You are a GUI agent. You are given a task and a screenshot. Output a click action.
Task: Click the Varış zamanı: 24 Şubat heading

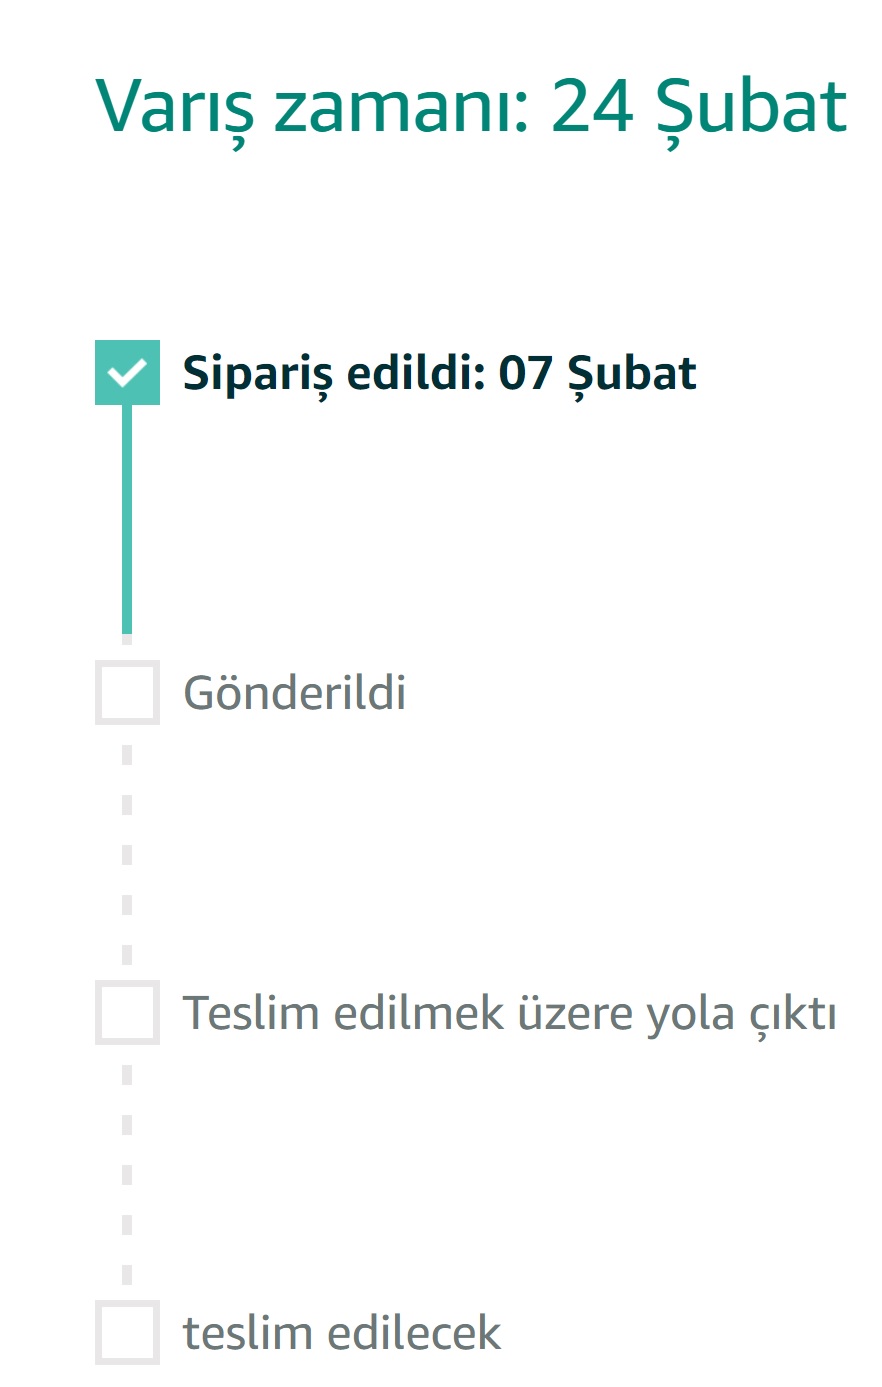point(472,108)
